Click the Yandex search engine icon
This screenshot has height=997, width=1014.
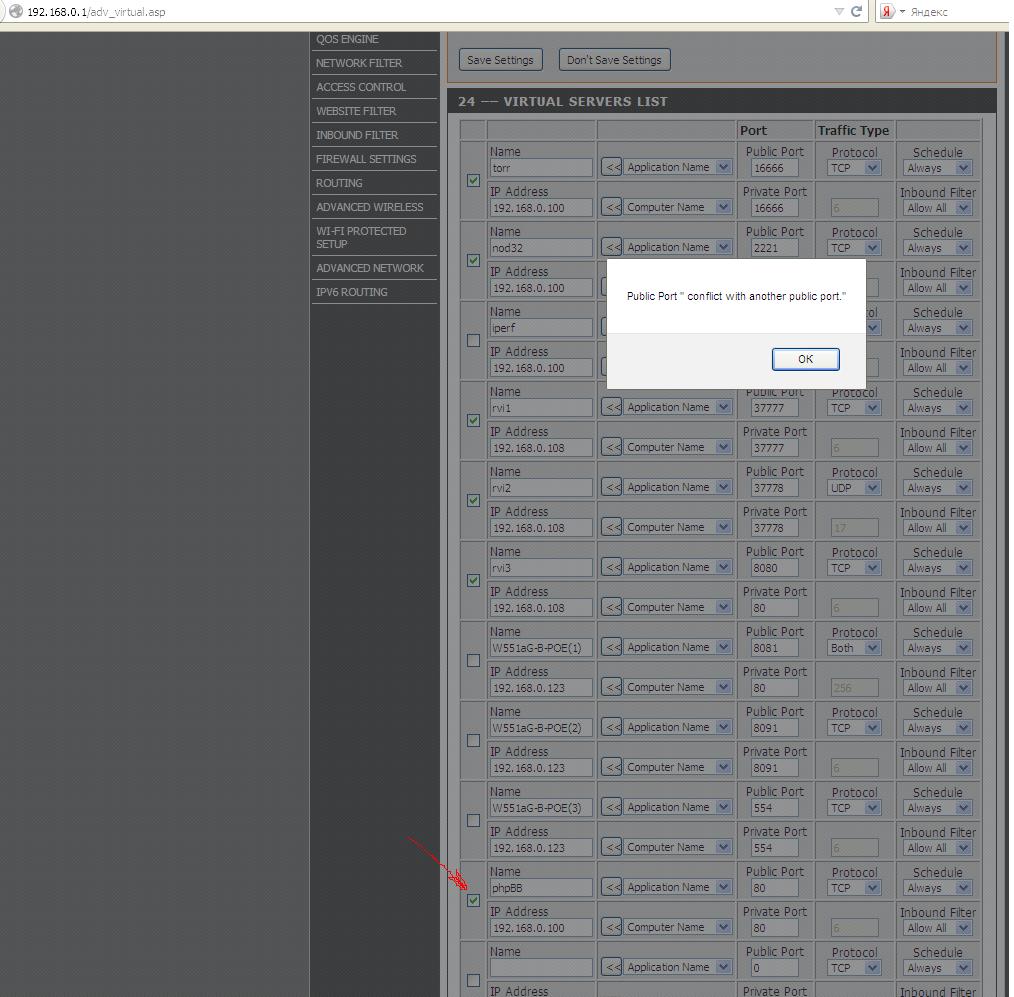(x=888, y=12)
